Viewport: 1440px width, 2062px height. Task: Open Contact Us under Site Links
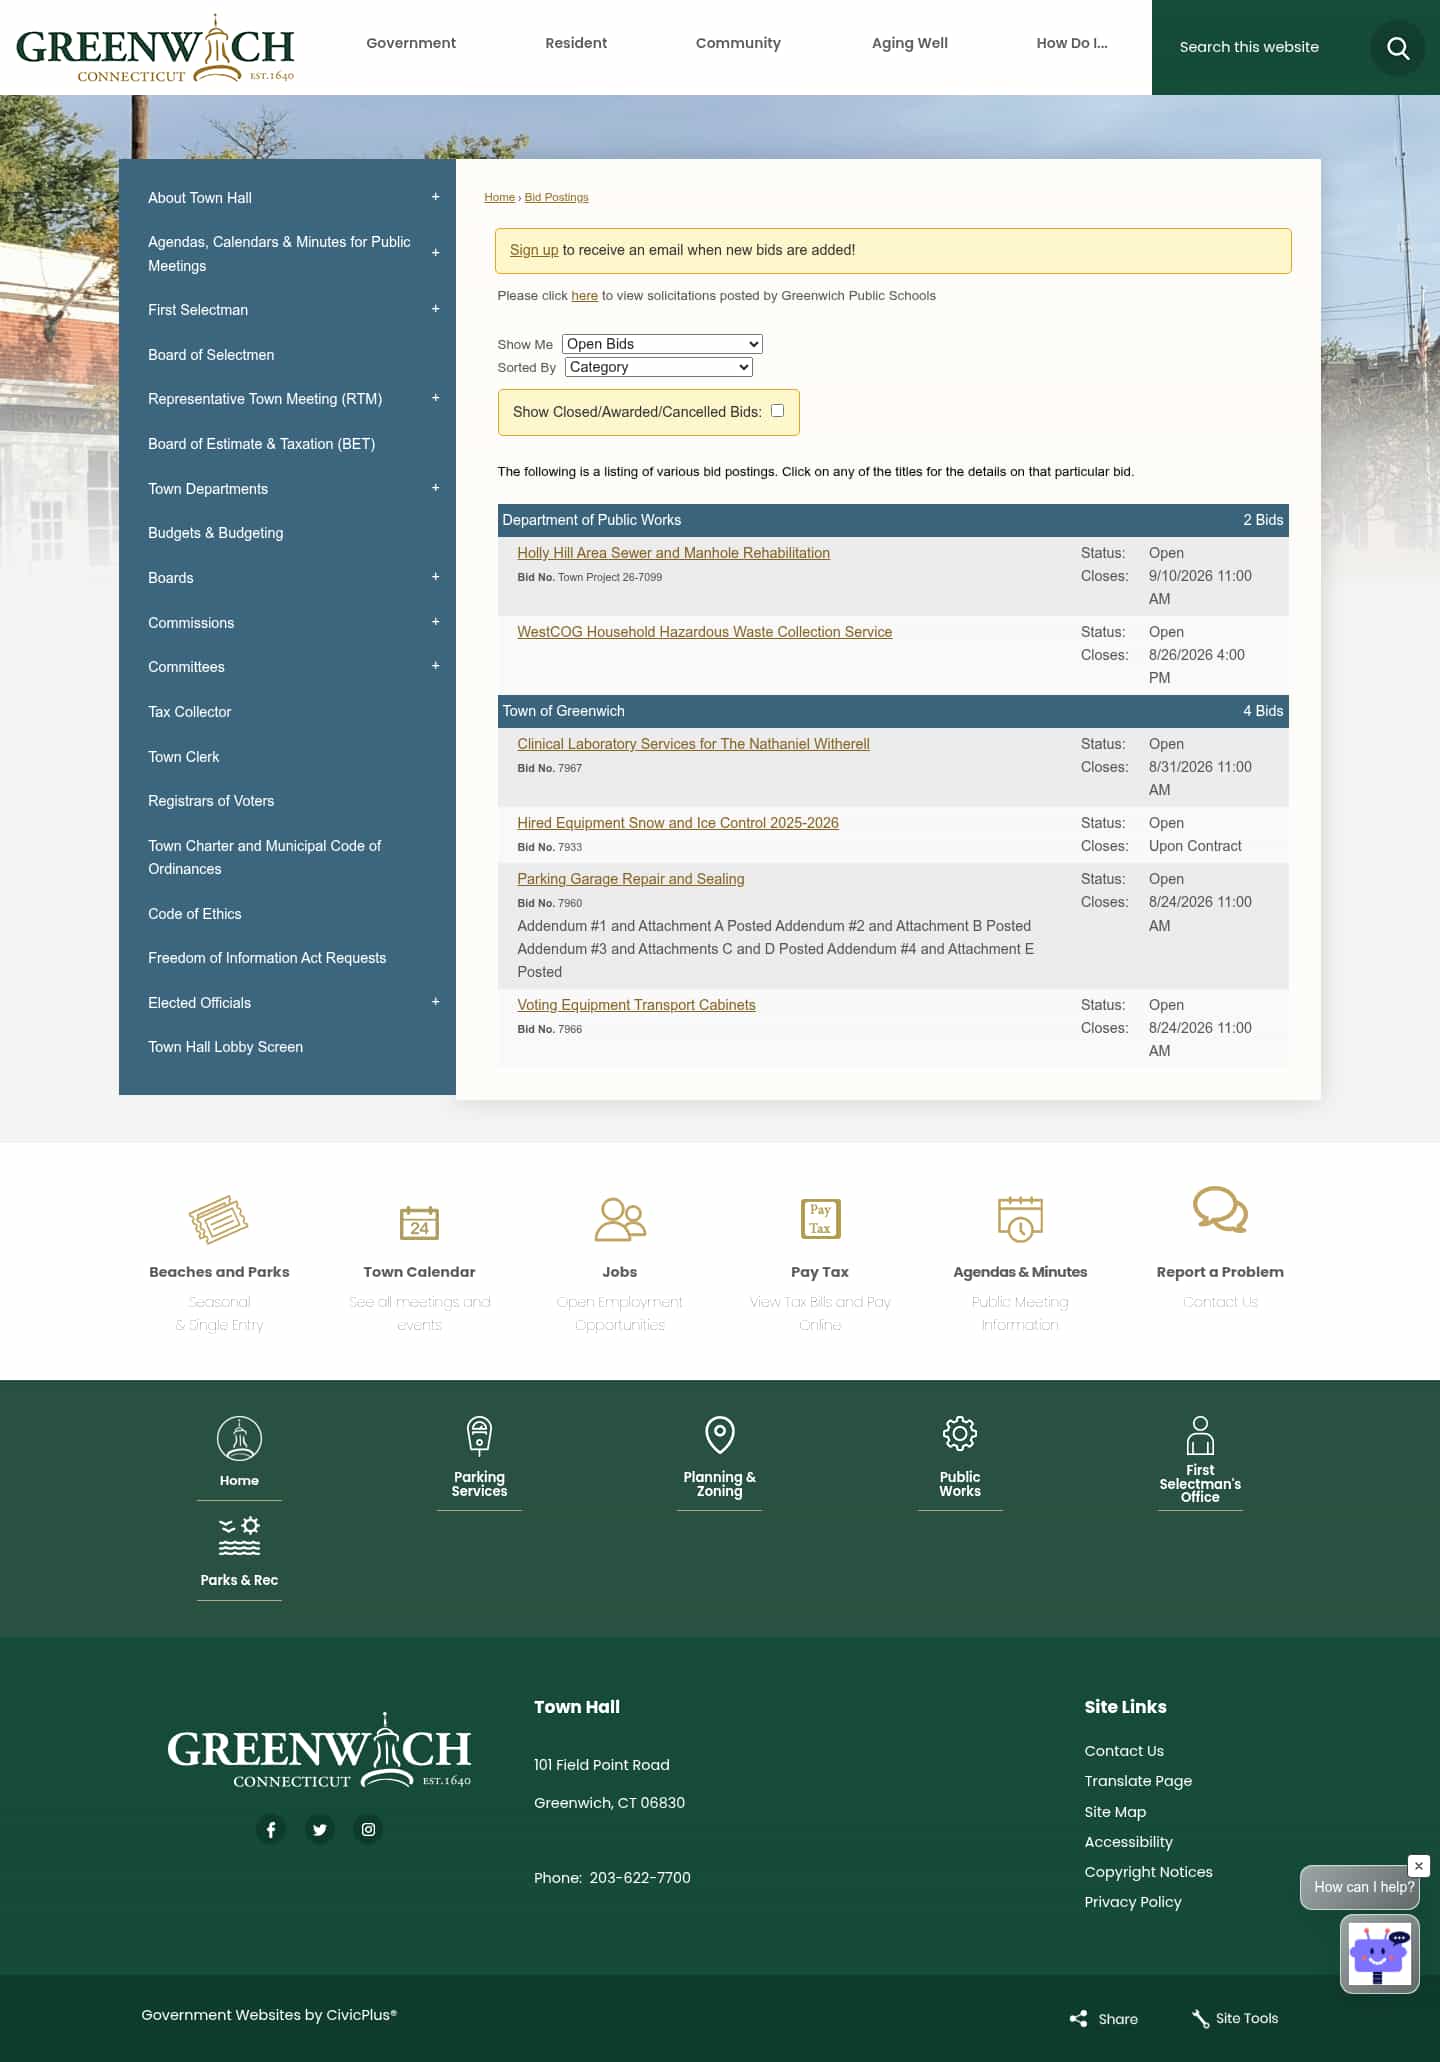[x=1124, y=1751]
